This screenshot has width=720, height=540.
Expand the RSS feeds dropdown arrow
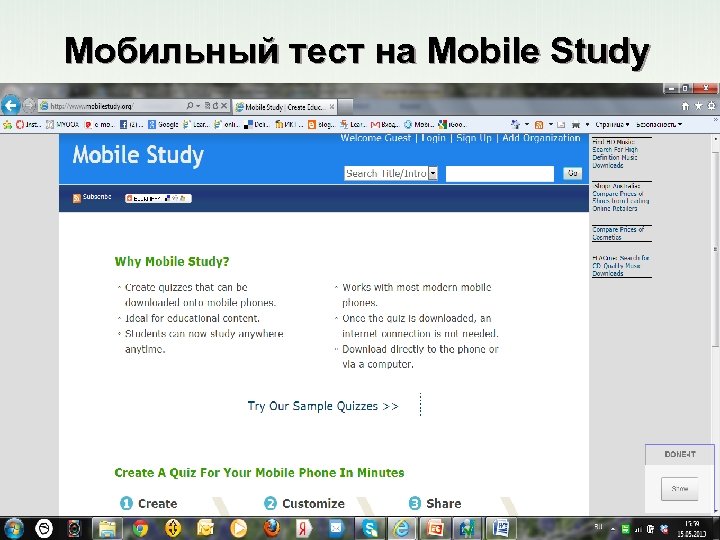[x=550, y=124]
